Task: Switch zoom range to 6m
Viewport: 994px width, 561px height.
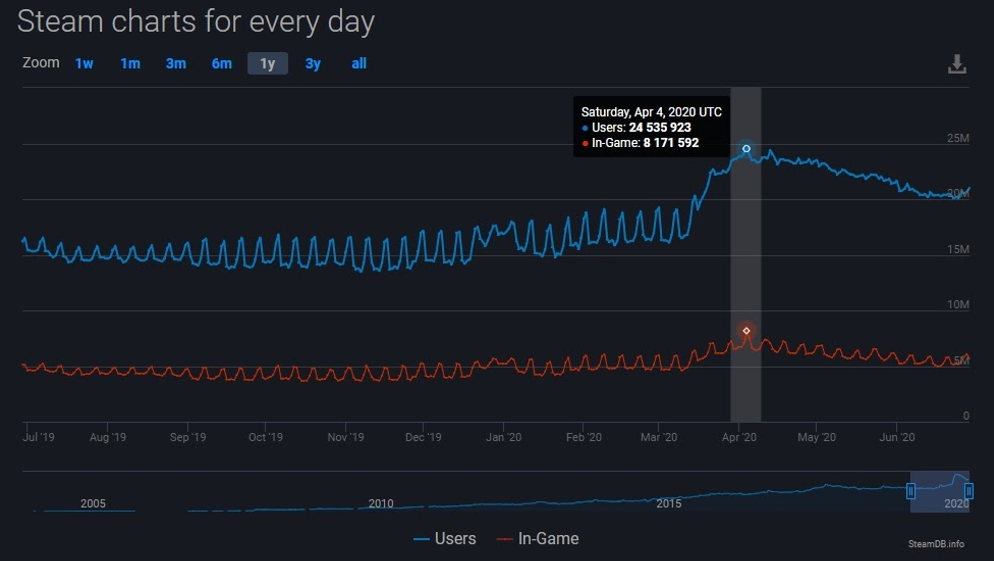Action: coord(222,63)
